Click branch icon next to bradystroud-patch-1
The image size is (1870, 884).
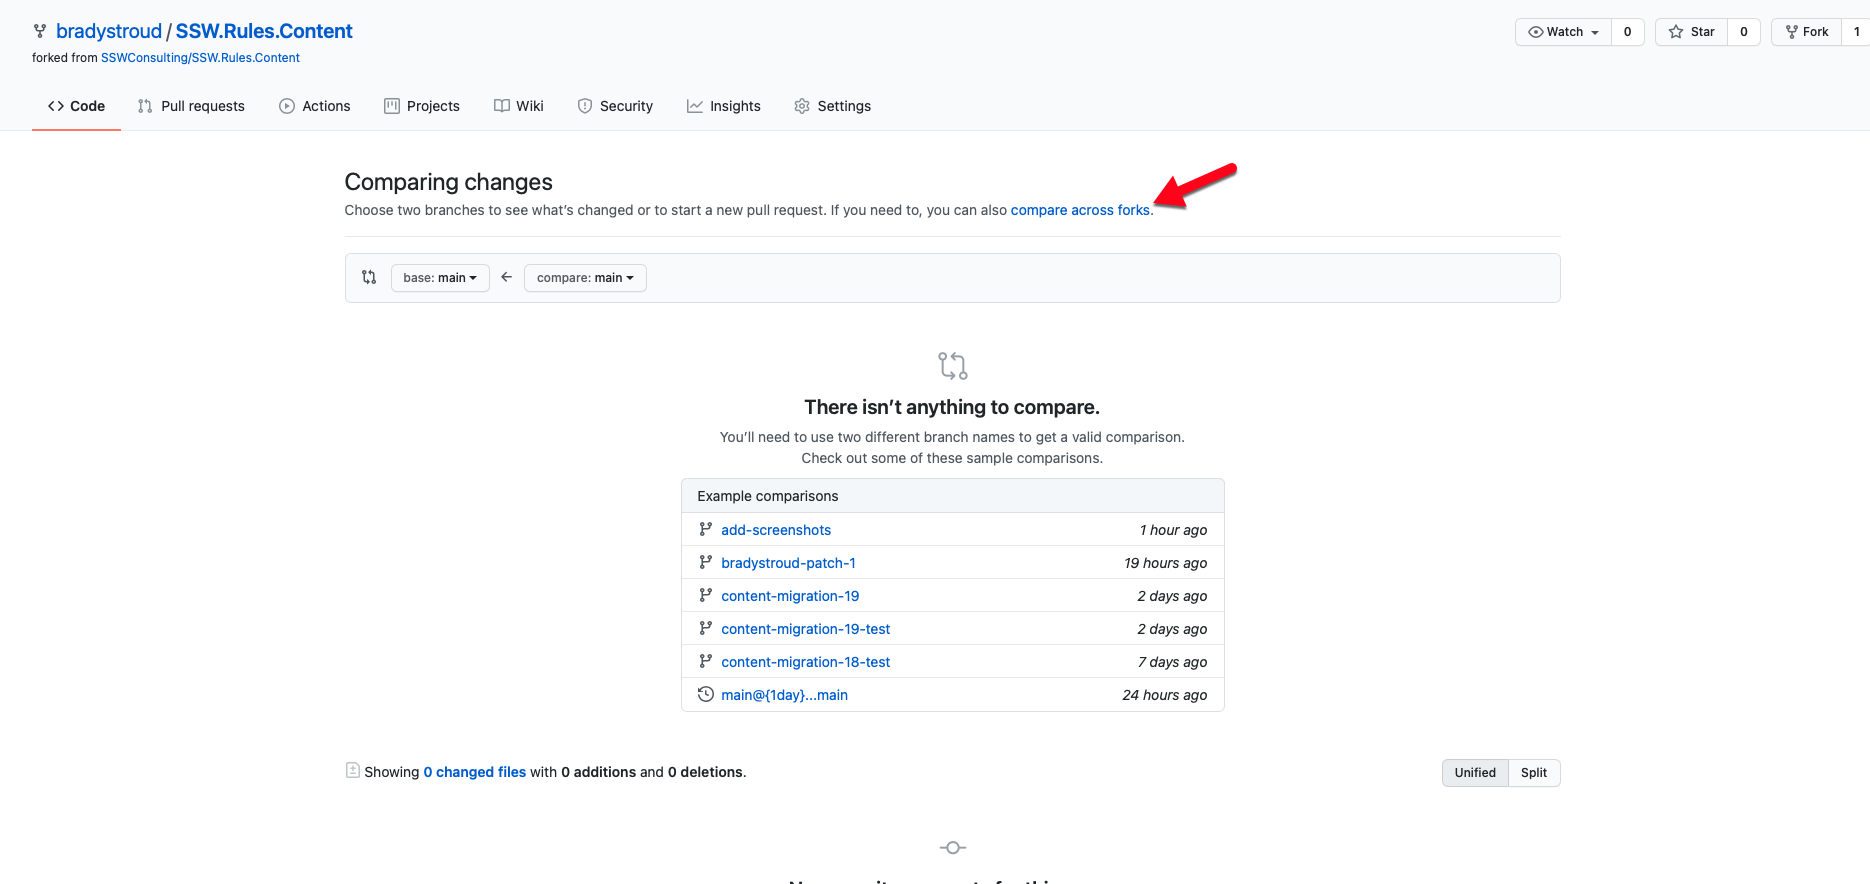tap(705, 562)
